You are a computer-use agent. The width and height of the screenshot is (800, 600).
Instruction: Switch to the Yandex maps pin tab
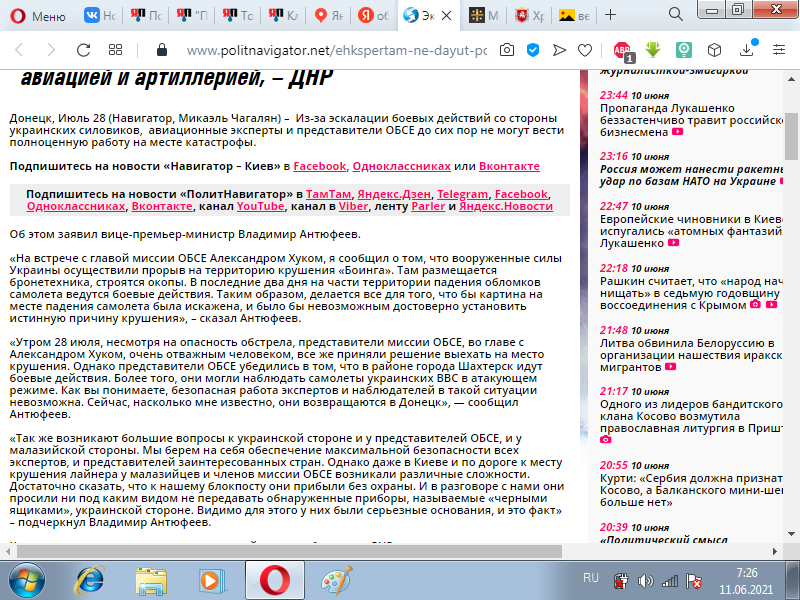pos(328,15)
